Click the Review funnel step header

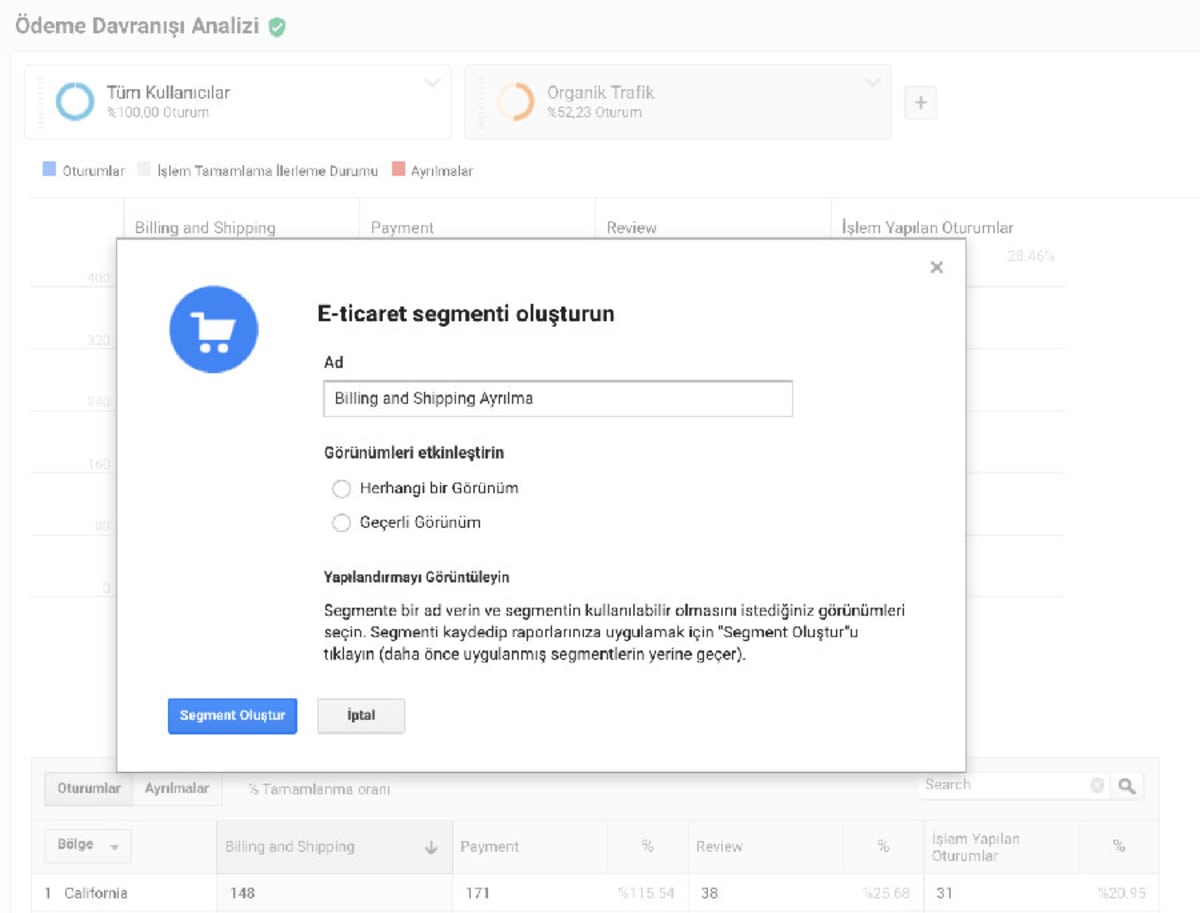point(632,228)
